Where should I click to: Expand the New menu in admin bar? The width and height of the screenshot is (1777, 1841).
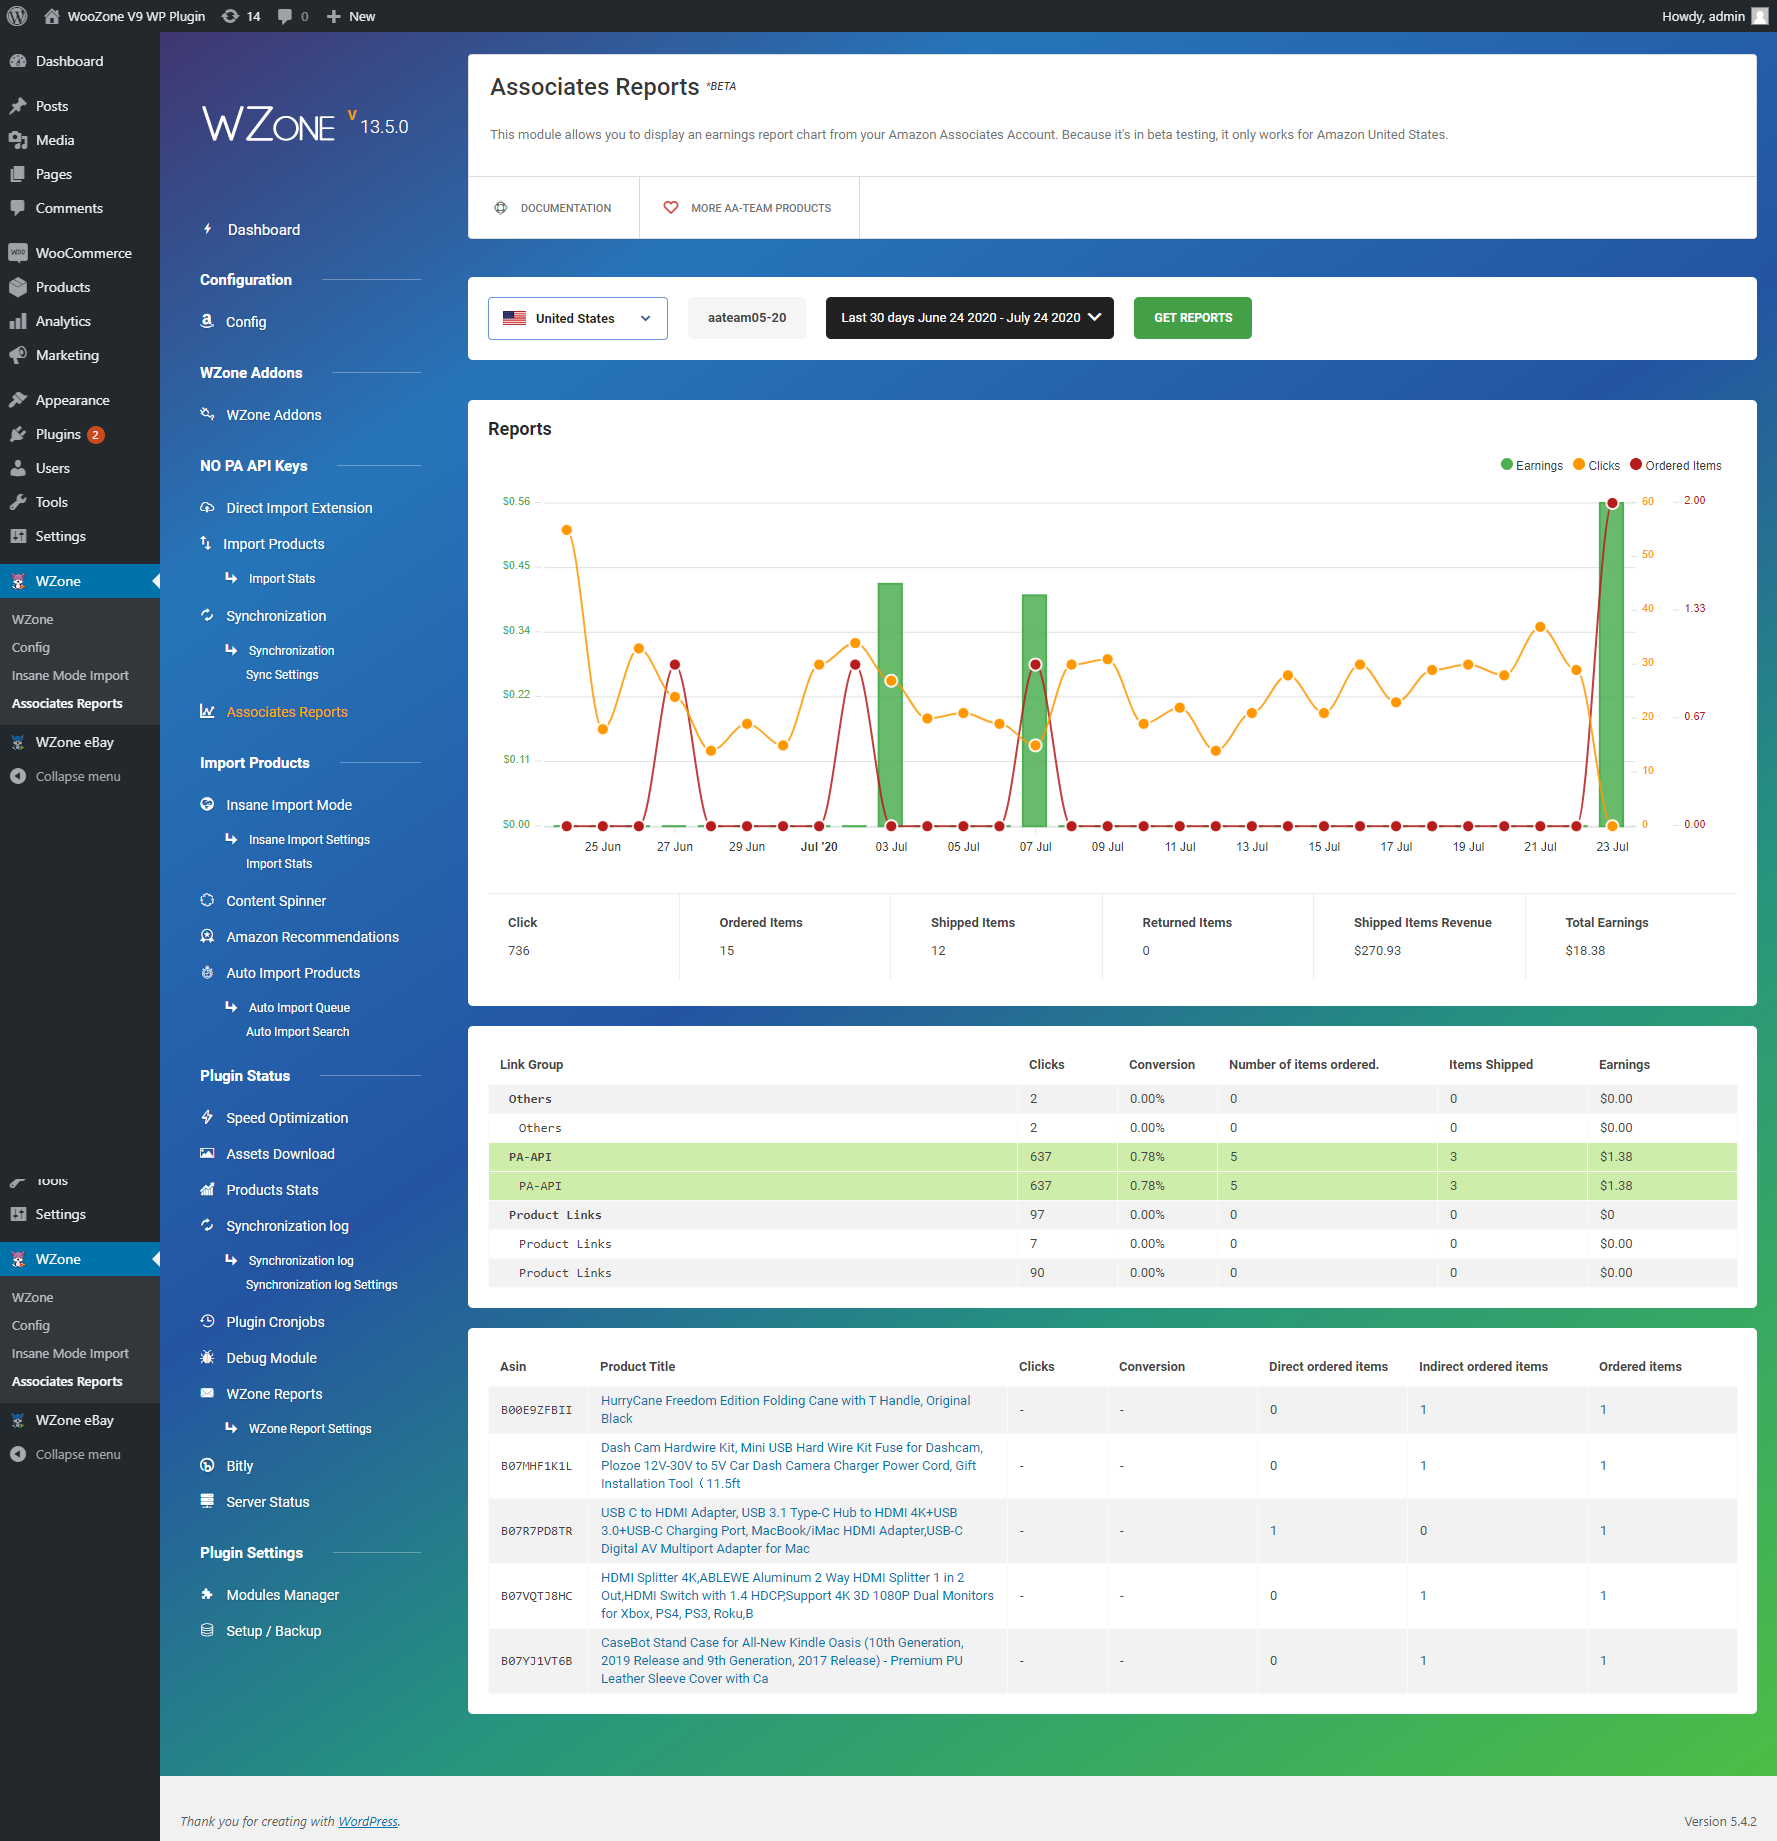click(351, 16)
